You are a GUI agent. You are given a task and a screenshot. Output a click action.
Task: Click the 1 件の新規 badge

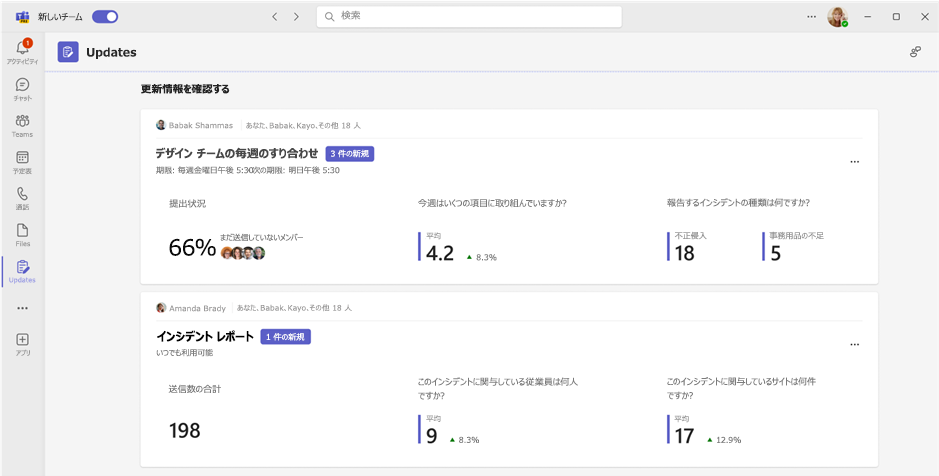click(x=286, y=337)
